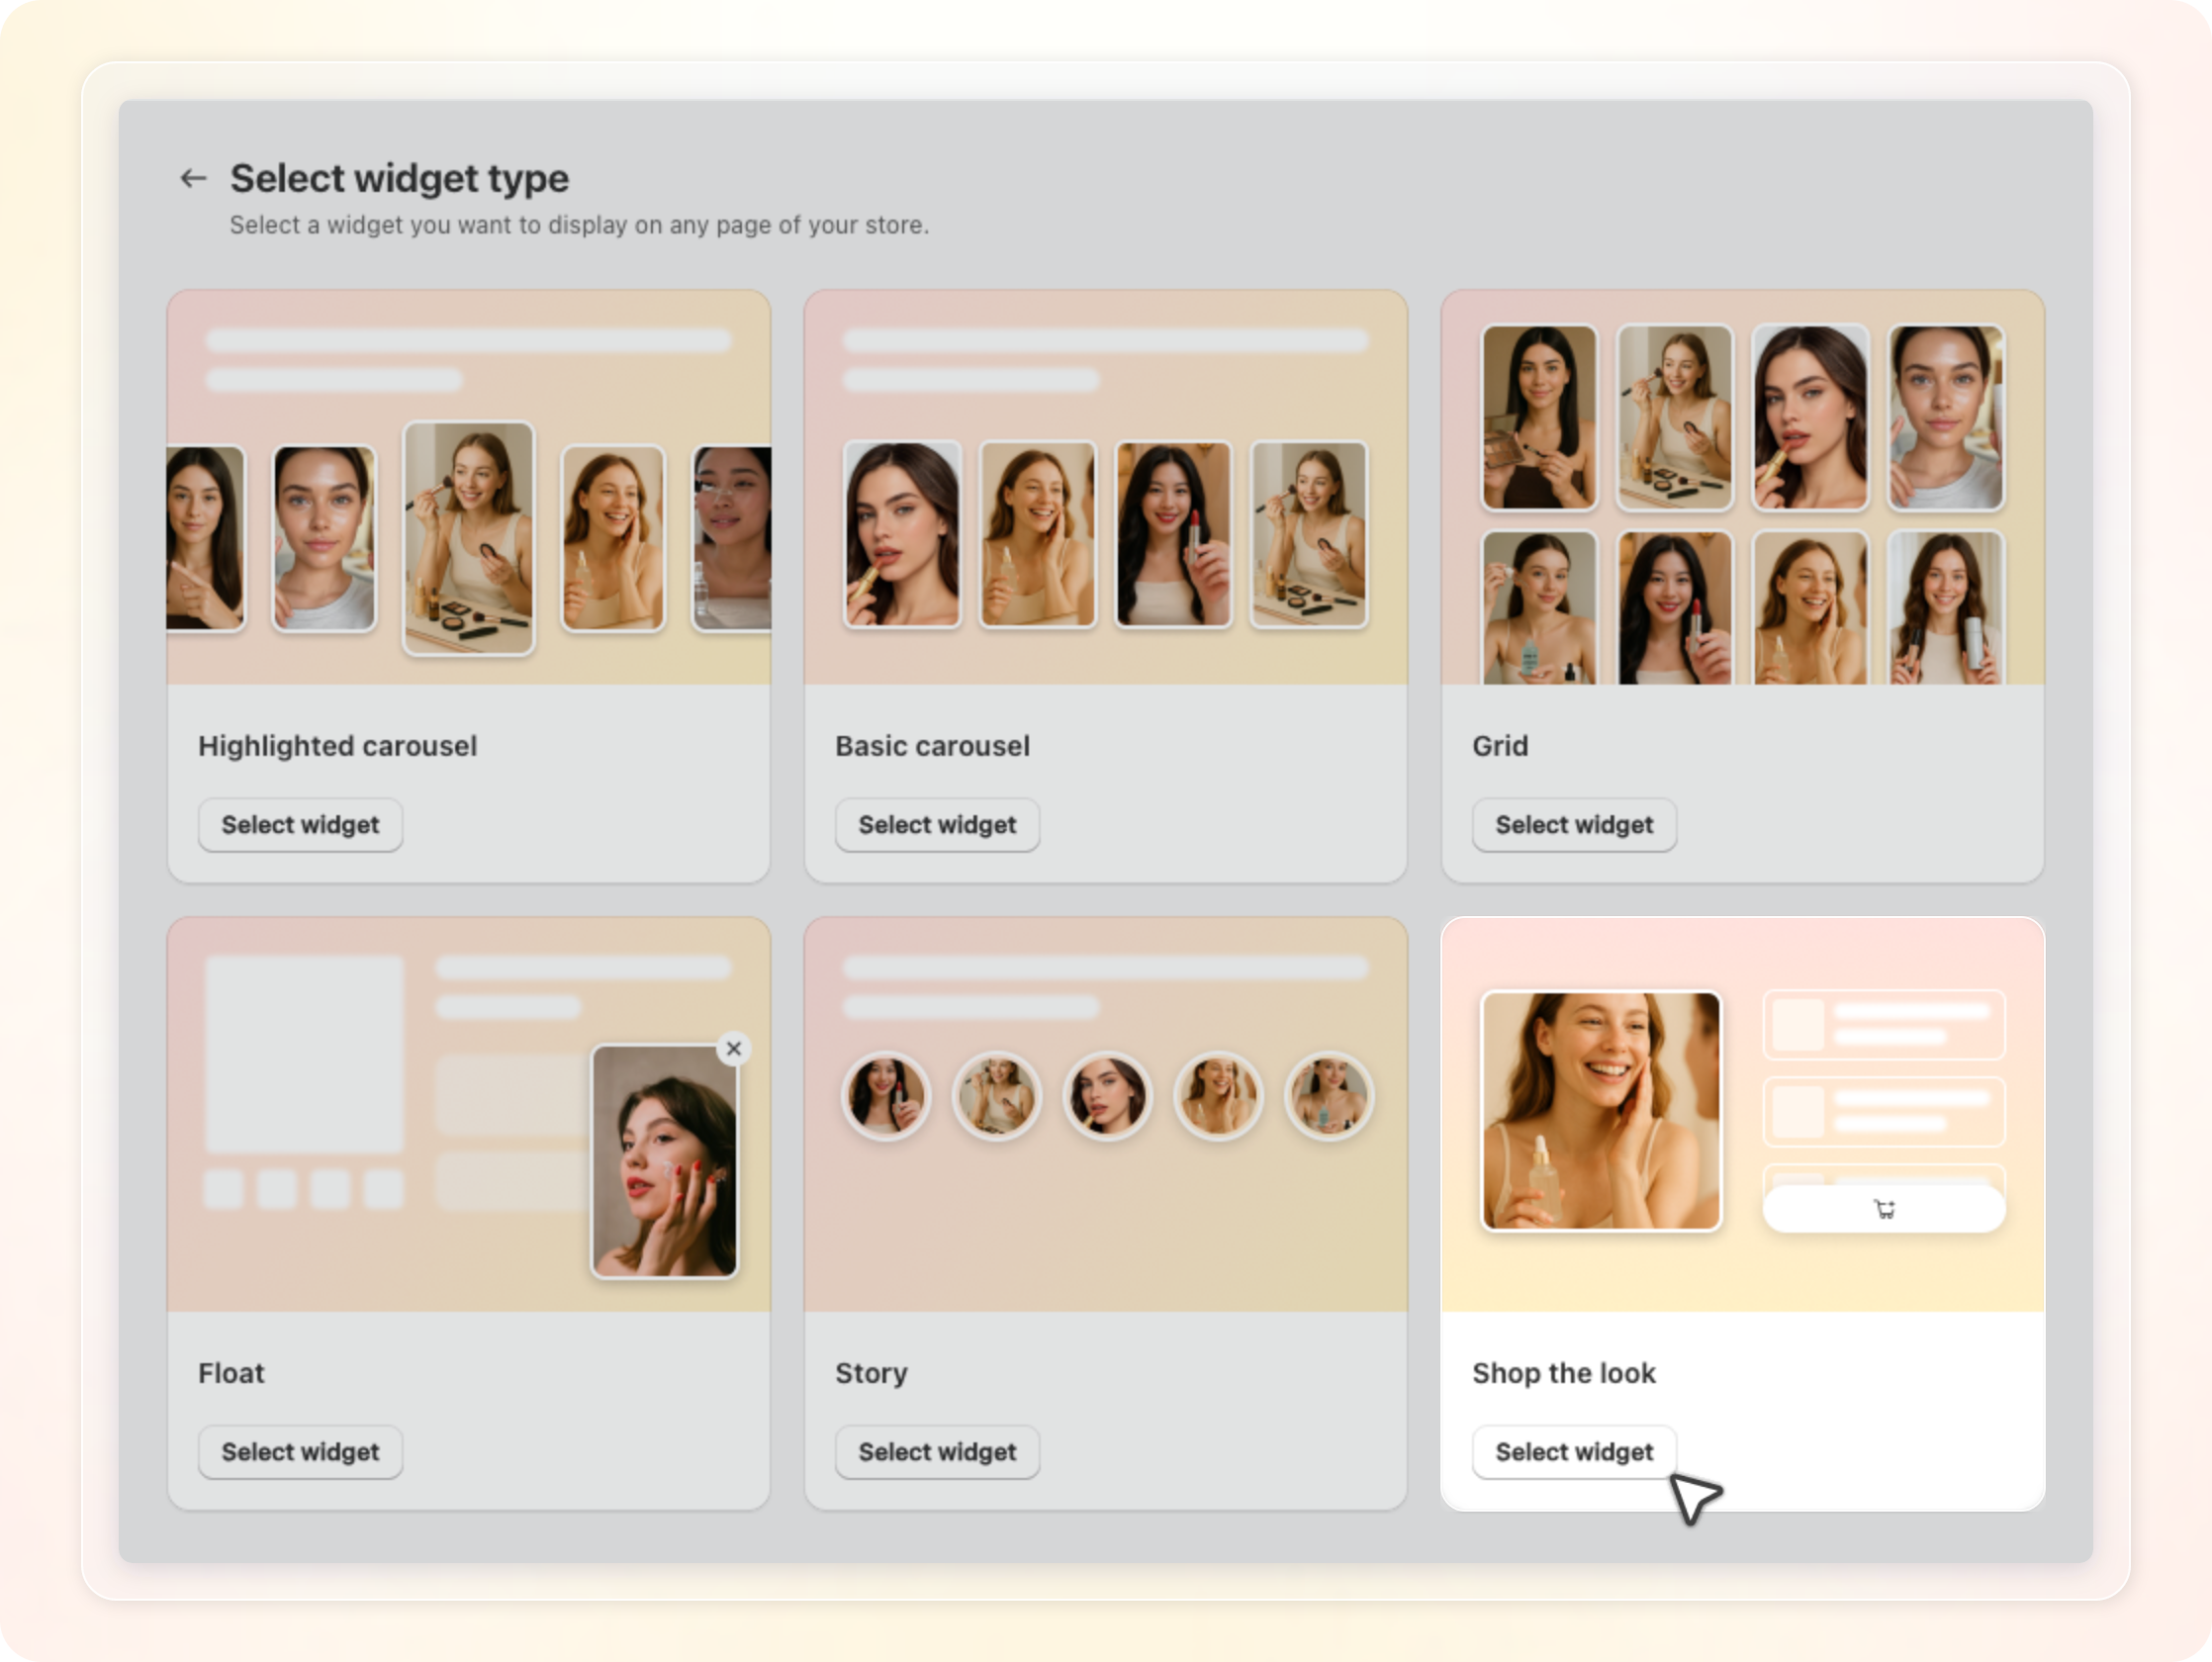The width and height of the screenshot is (2212, 1662).
Task: Click the top-left photo in Grid preview
Action: (x=1539, y=417)
